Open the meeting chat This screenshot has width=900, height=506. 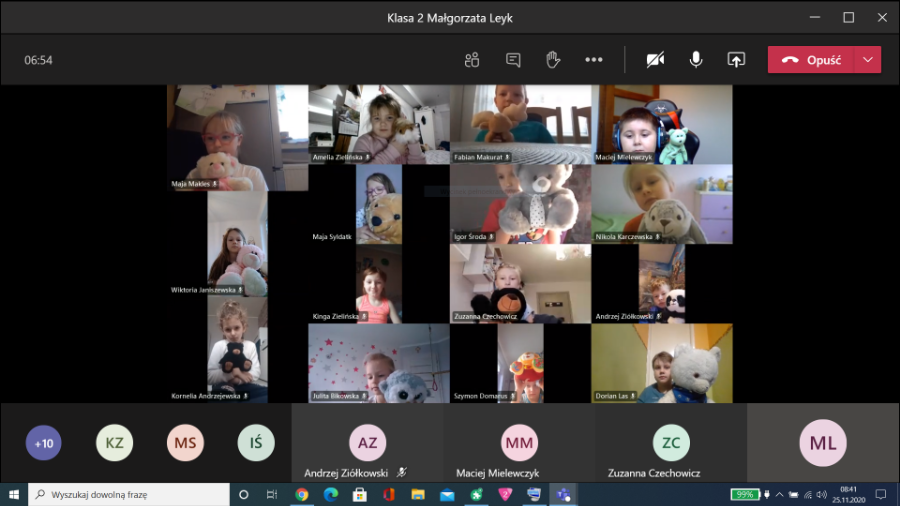tap(513, 60)
